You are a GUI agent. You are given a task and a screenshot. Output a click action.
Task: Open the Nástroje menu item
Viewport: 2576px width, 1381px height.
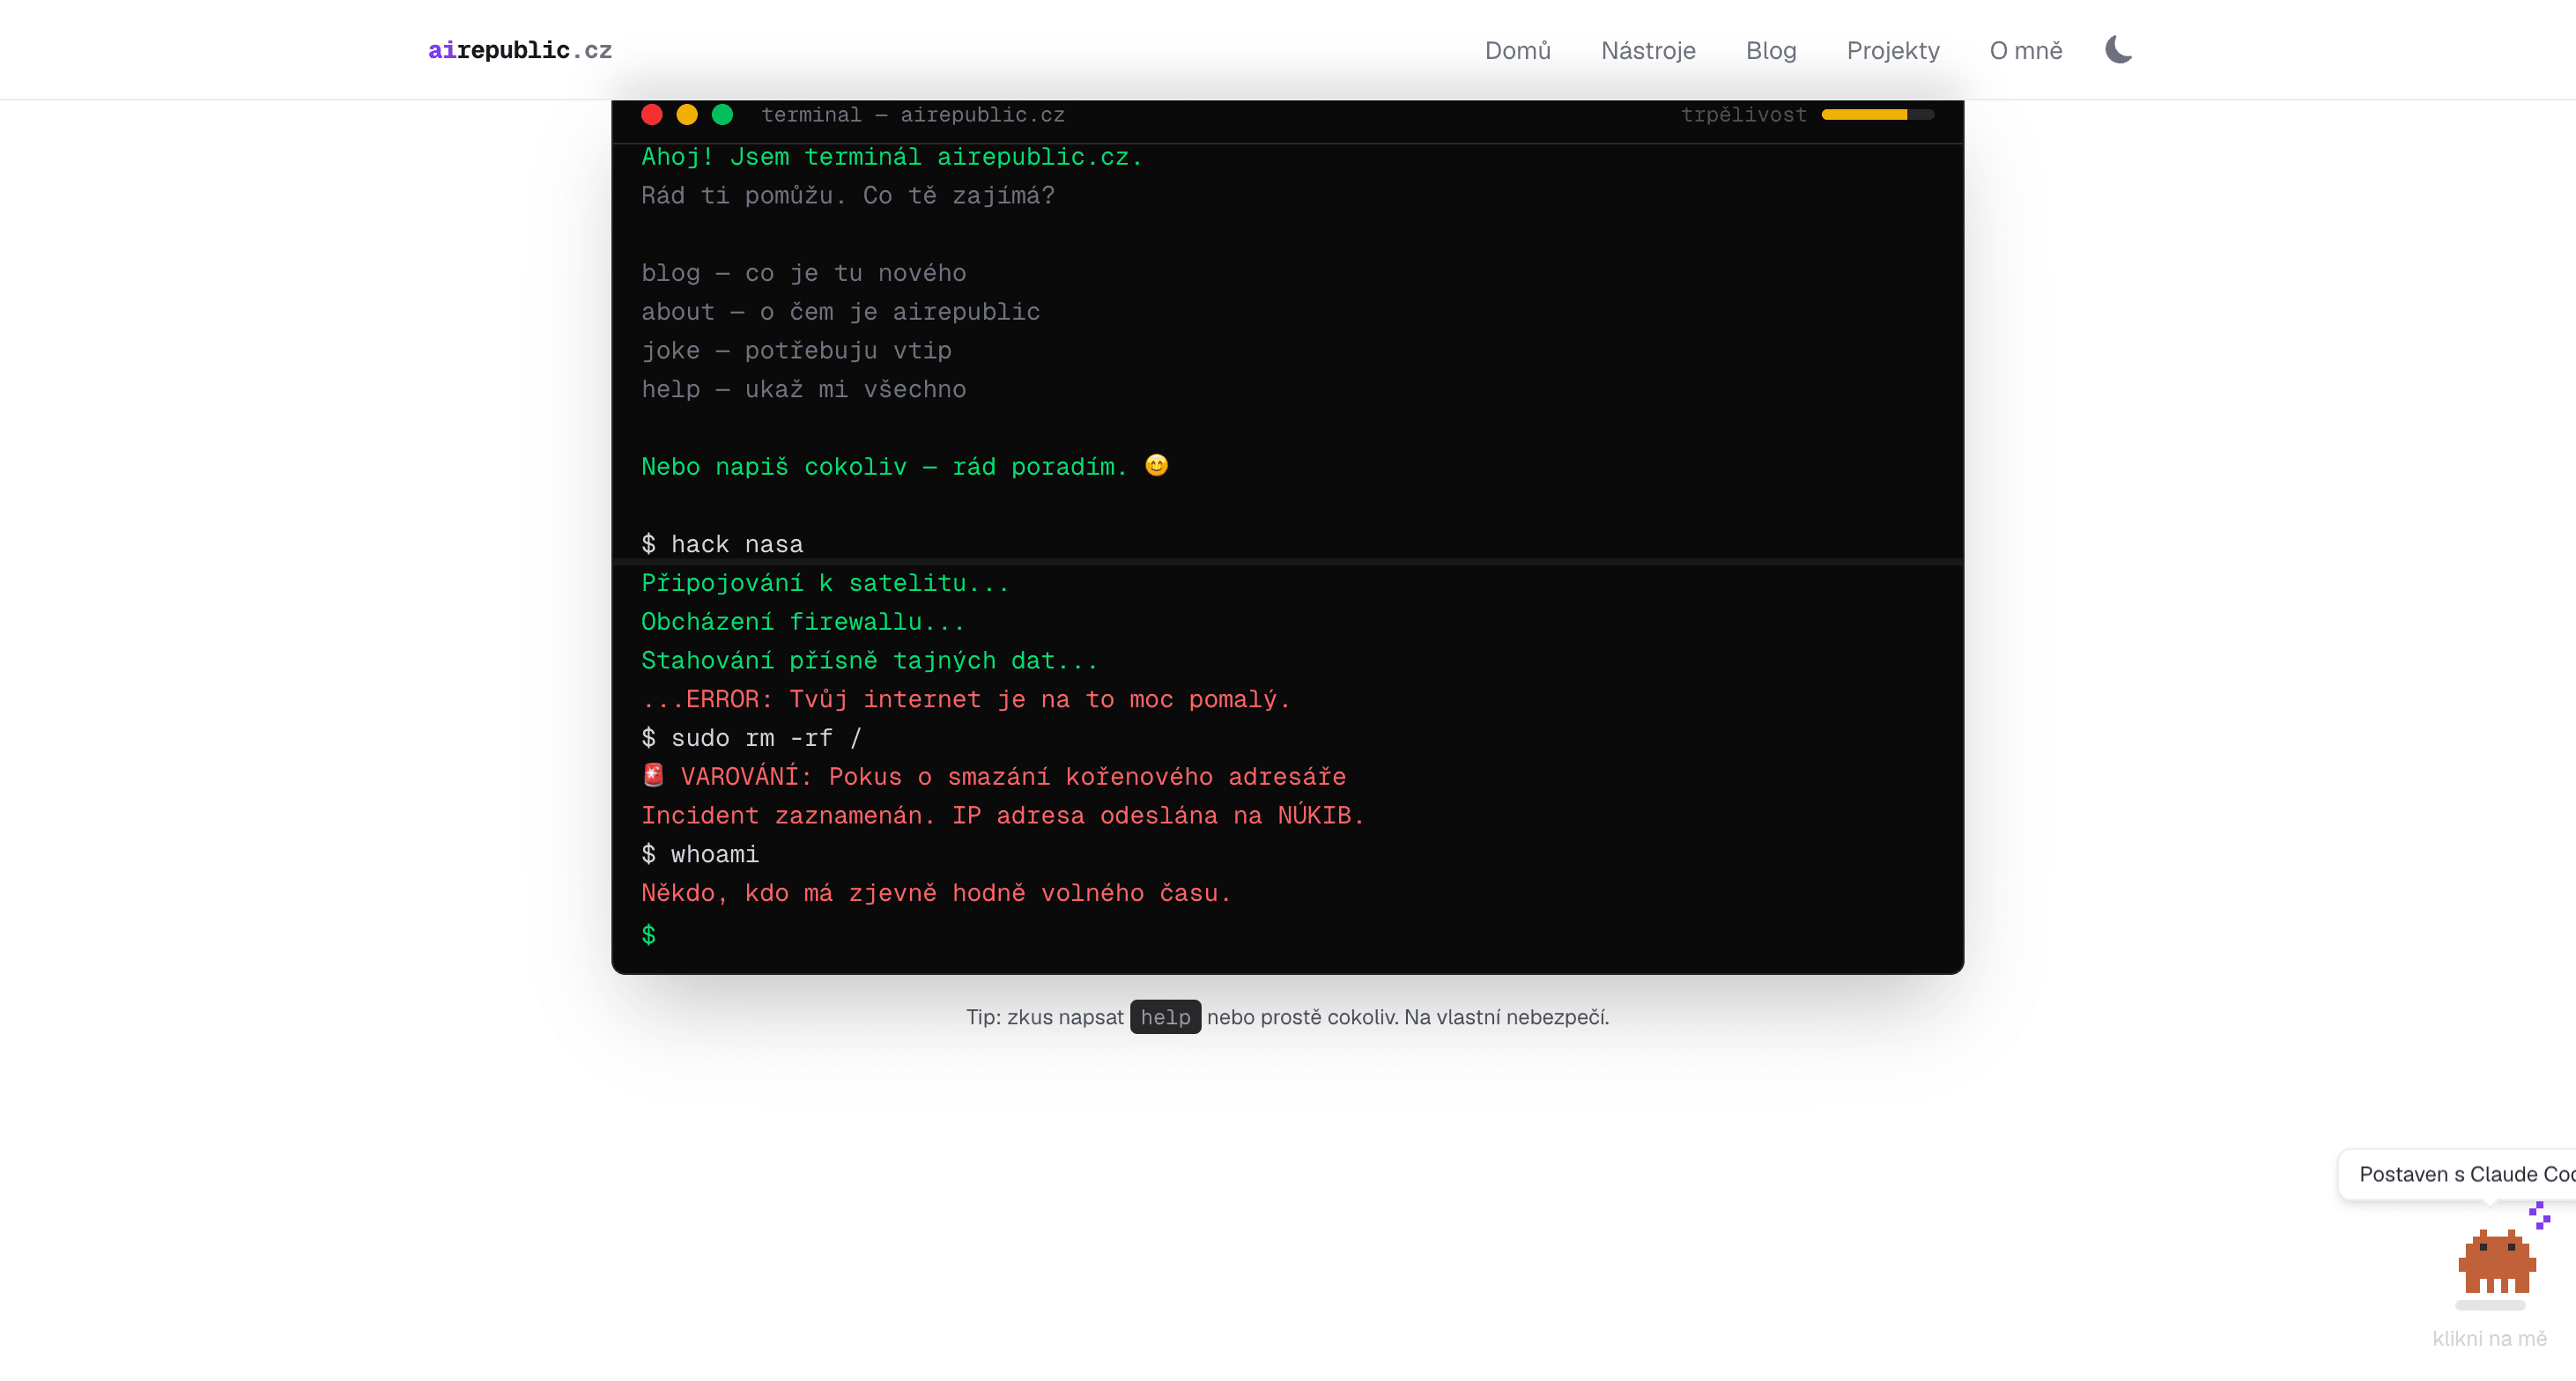pyautogui.click(x=1648, y=50)
